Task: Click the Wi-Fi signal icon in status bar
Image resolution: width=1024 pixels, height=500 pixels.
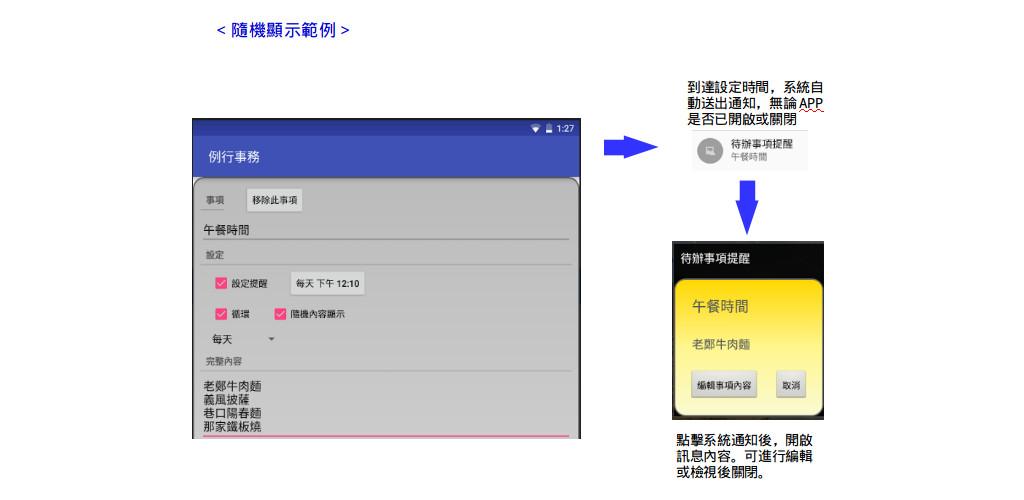Action: [x=535, y=129]
